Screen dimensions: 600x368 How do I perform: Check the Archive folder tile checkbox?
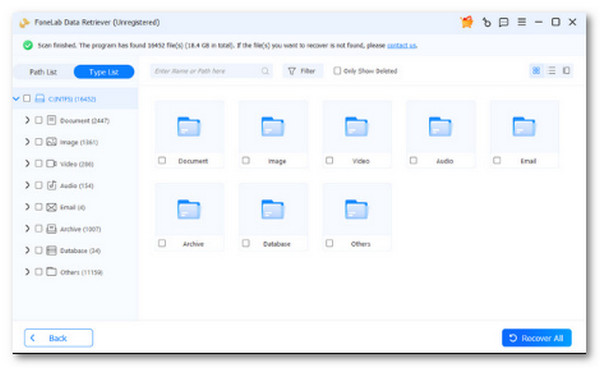(x=162, y=243)
